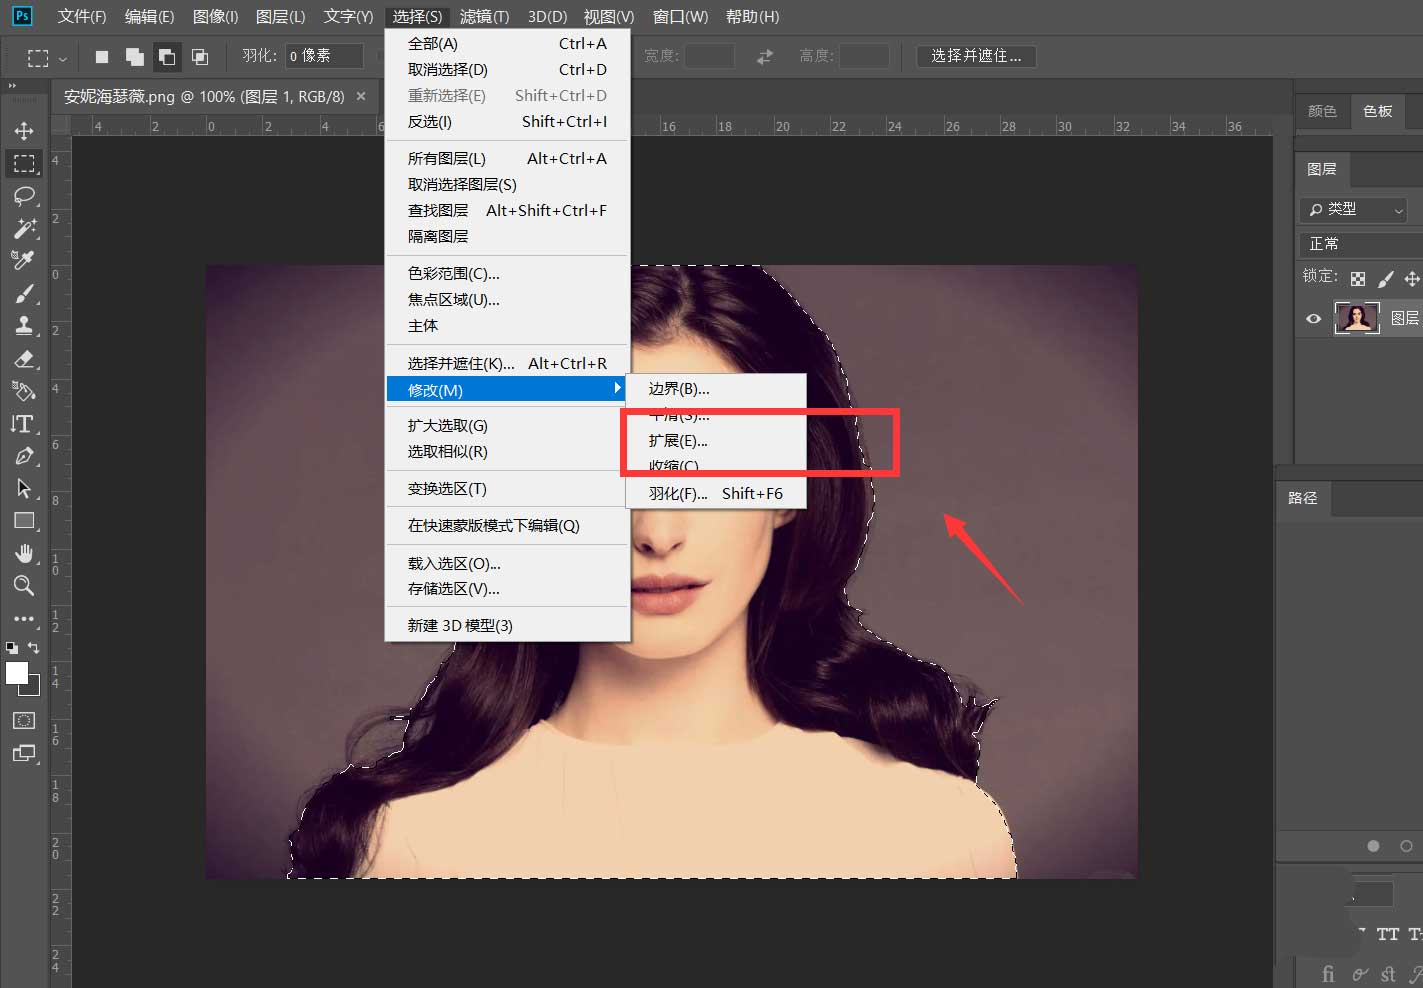Toggle Quick Mask mode in toolbox

pos(24,720)
